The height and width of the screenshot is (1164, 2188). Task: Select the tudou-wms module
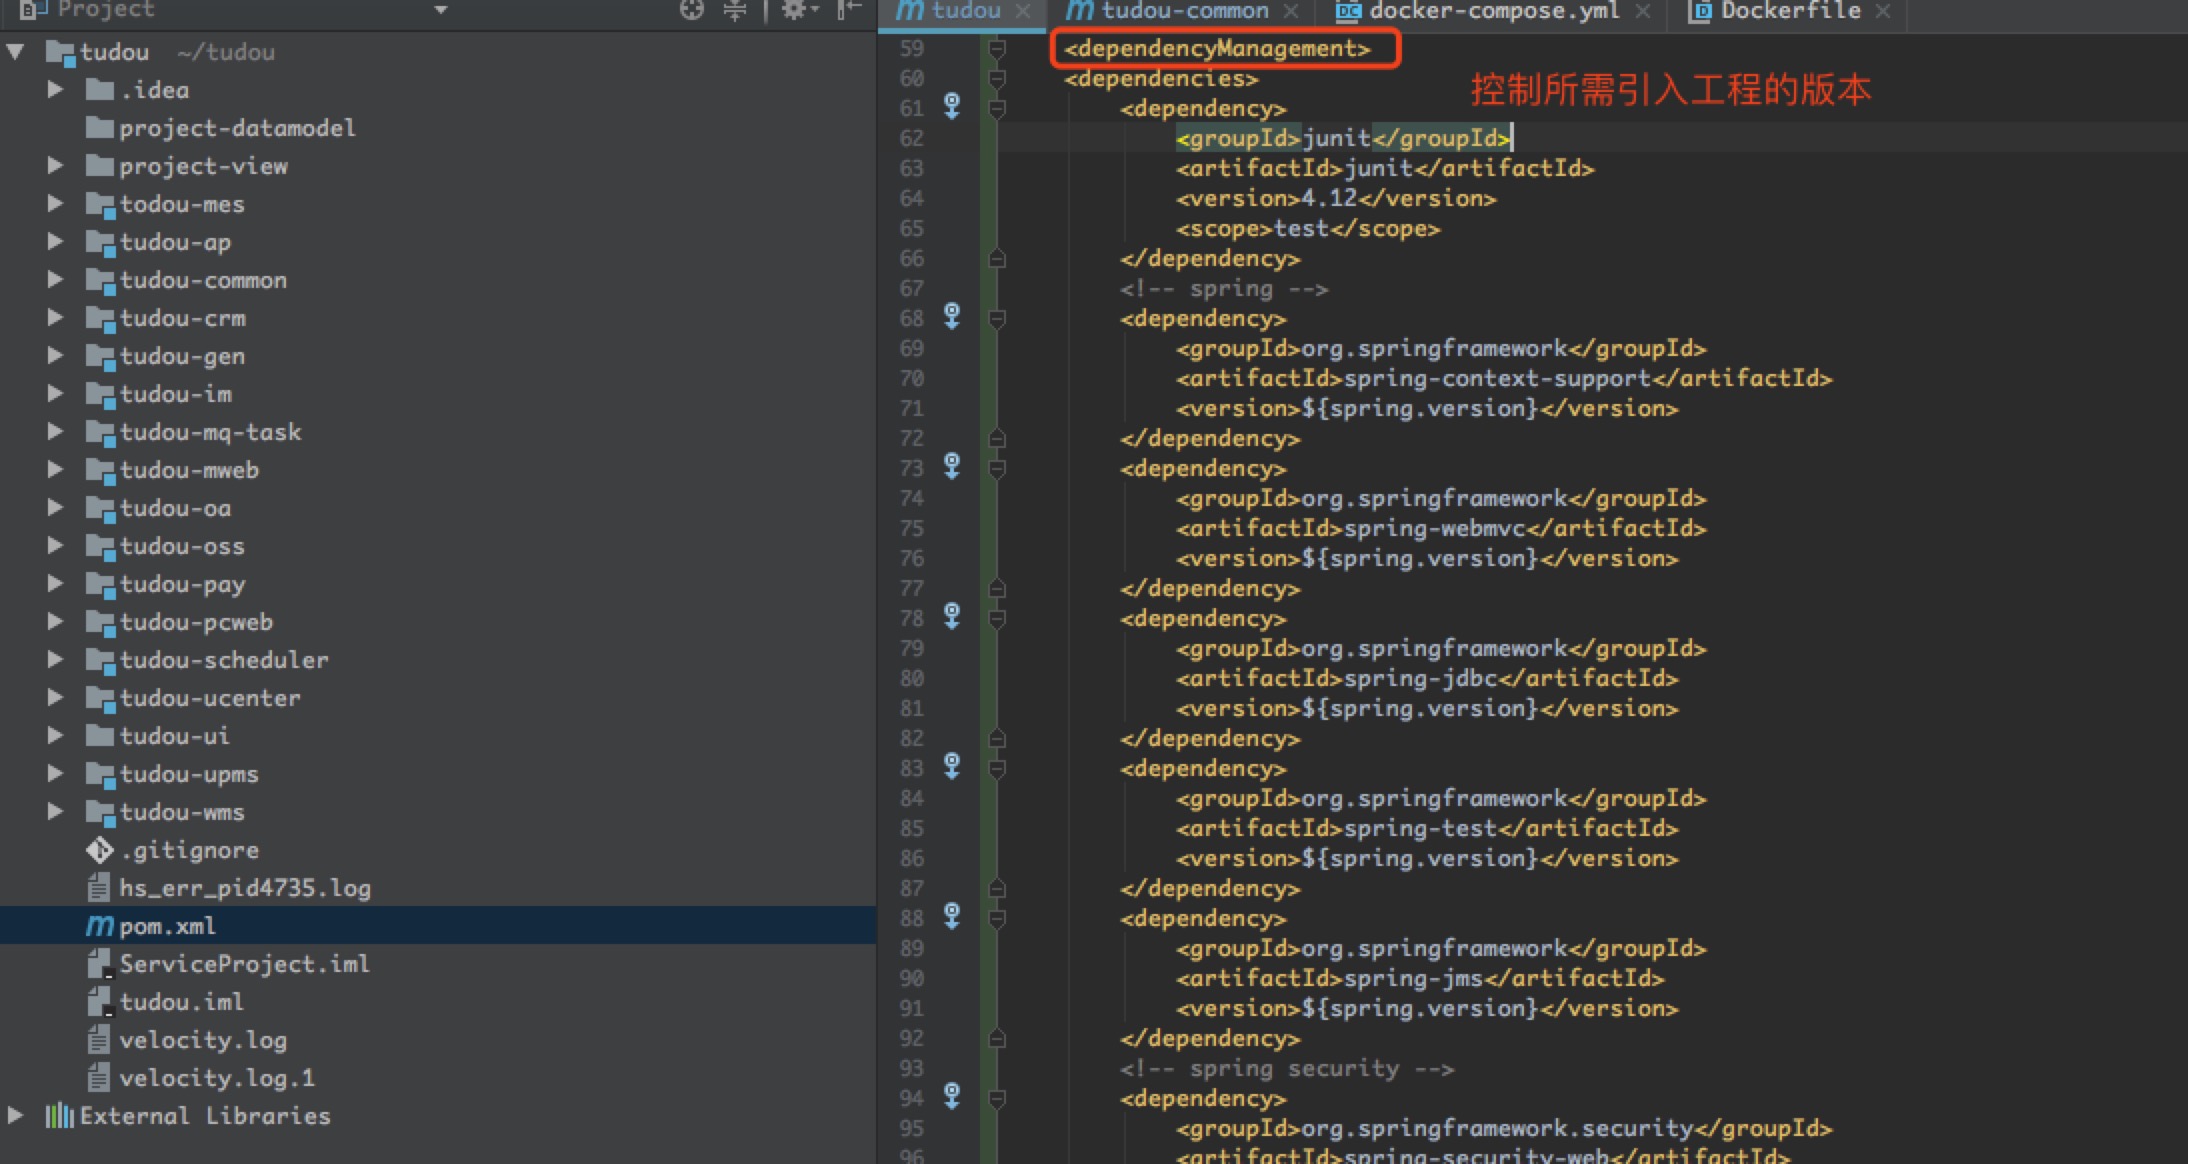point(182,812)
